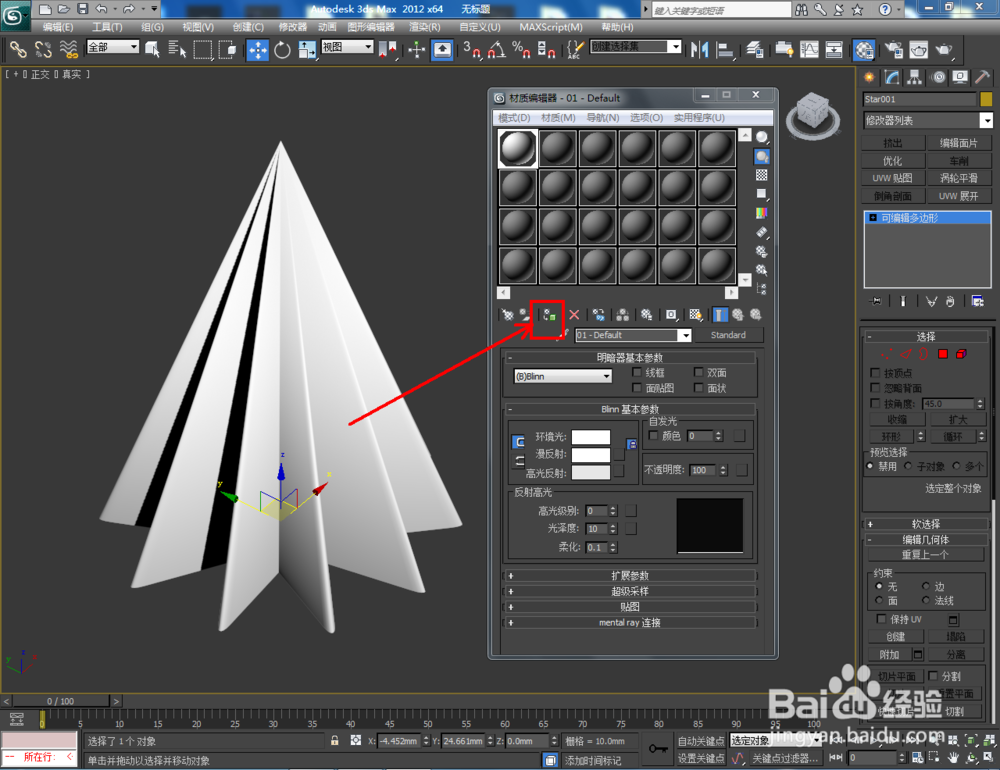Viewport: 1000px width, 770px height.
Task: Expand the 贴图 rollout
Action: click(x=630, y=607)
